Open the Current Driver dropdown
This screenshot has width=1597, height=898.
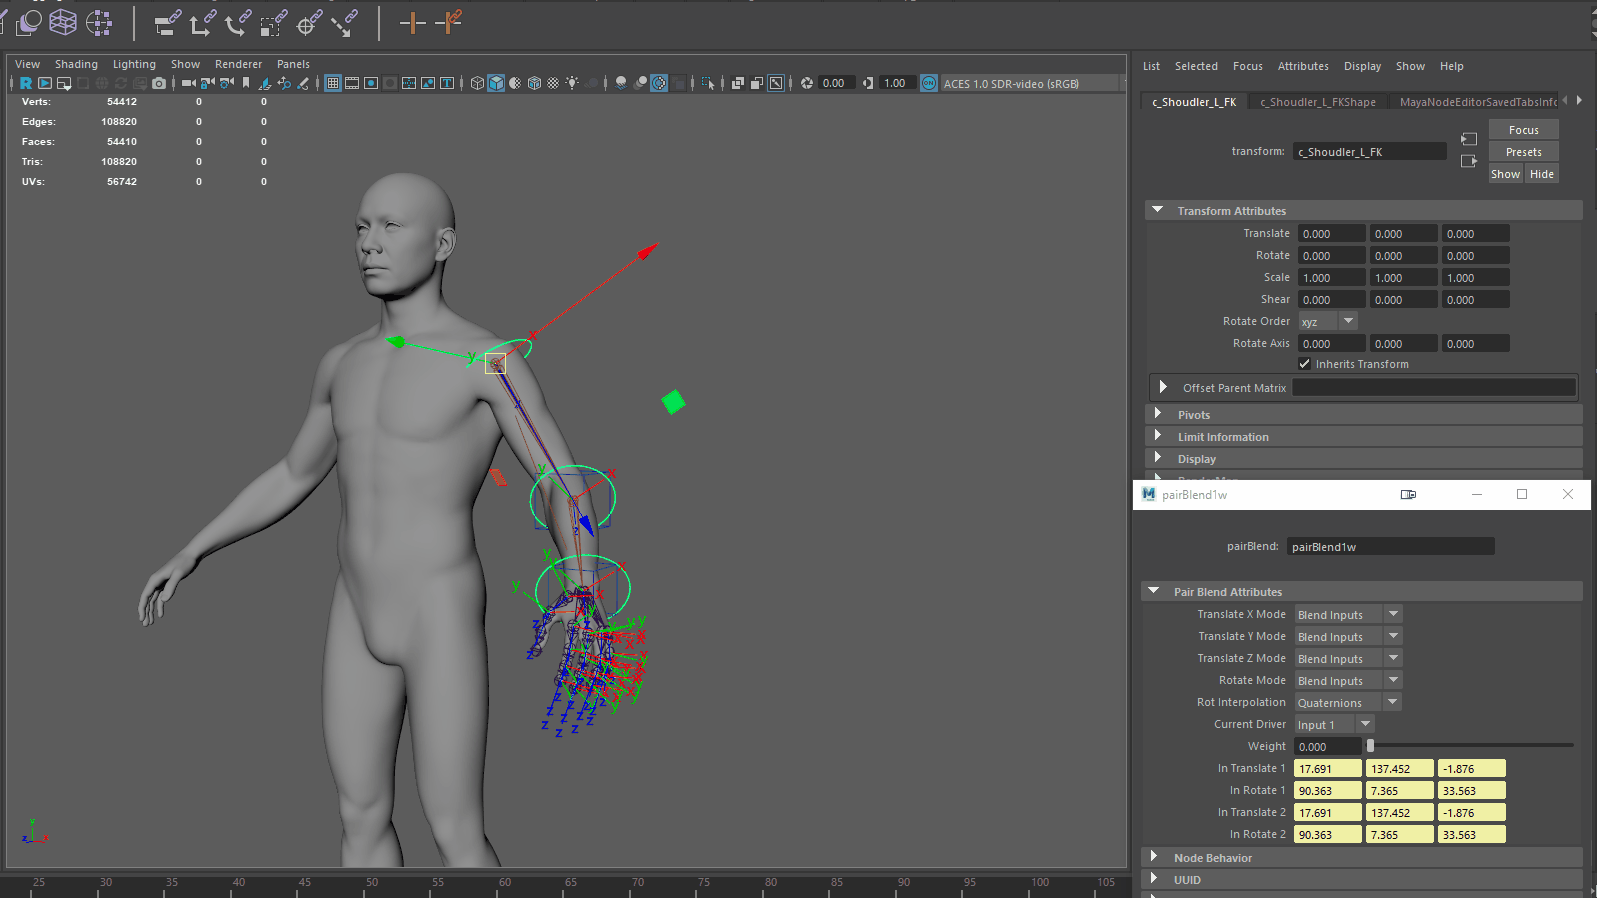[x=1334, y=724]
